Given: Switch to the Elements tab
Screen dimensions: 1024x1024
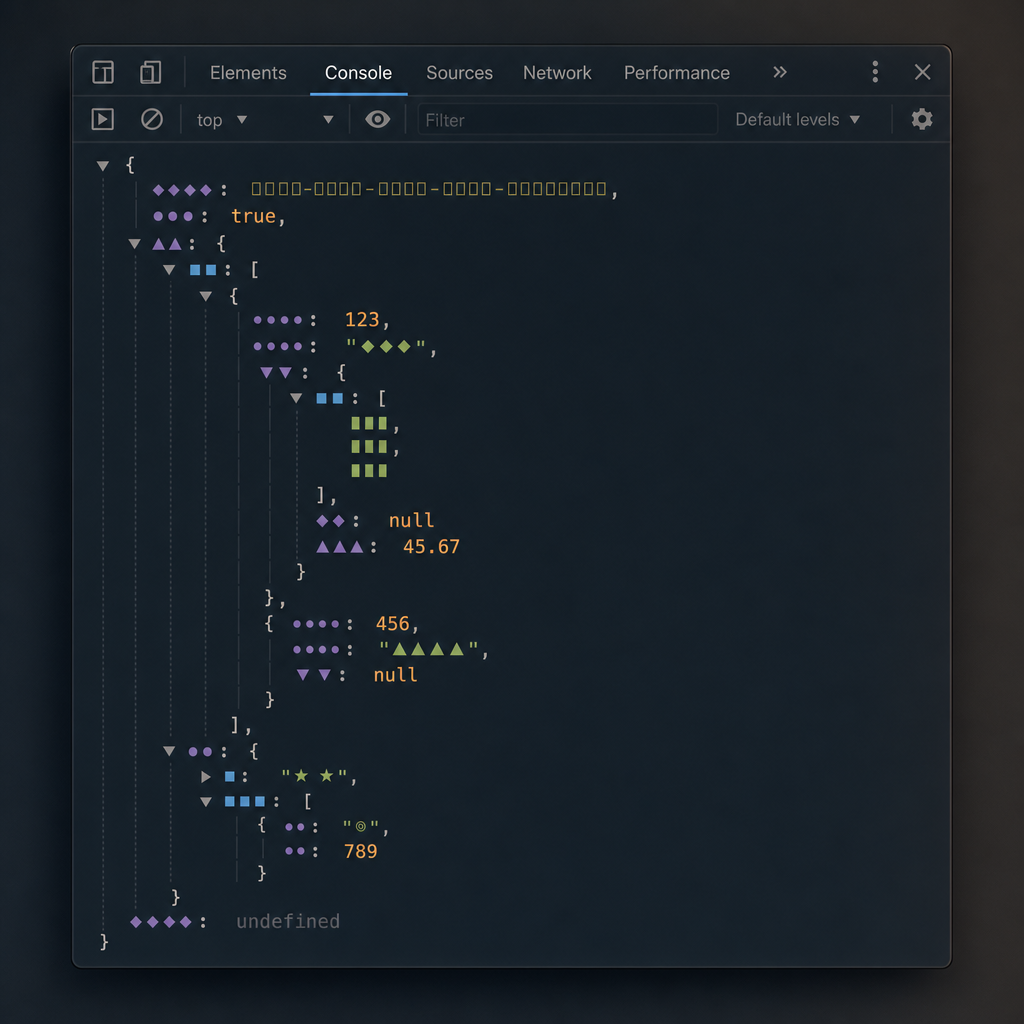Looking at the screenshot, I should coord(248,72).
